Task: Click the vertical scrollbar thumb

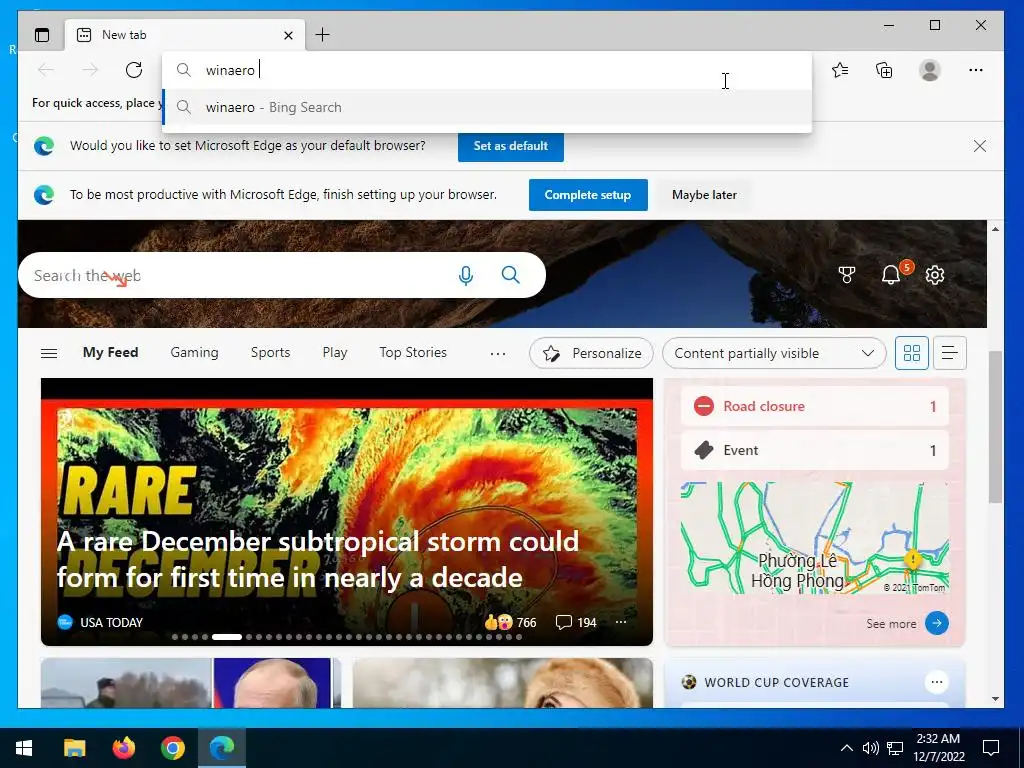Action: [995, 427]
